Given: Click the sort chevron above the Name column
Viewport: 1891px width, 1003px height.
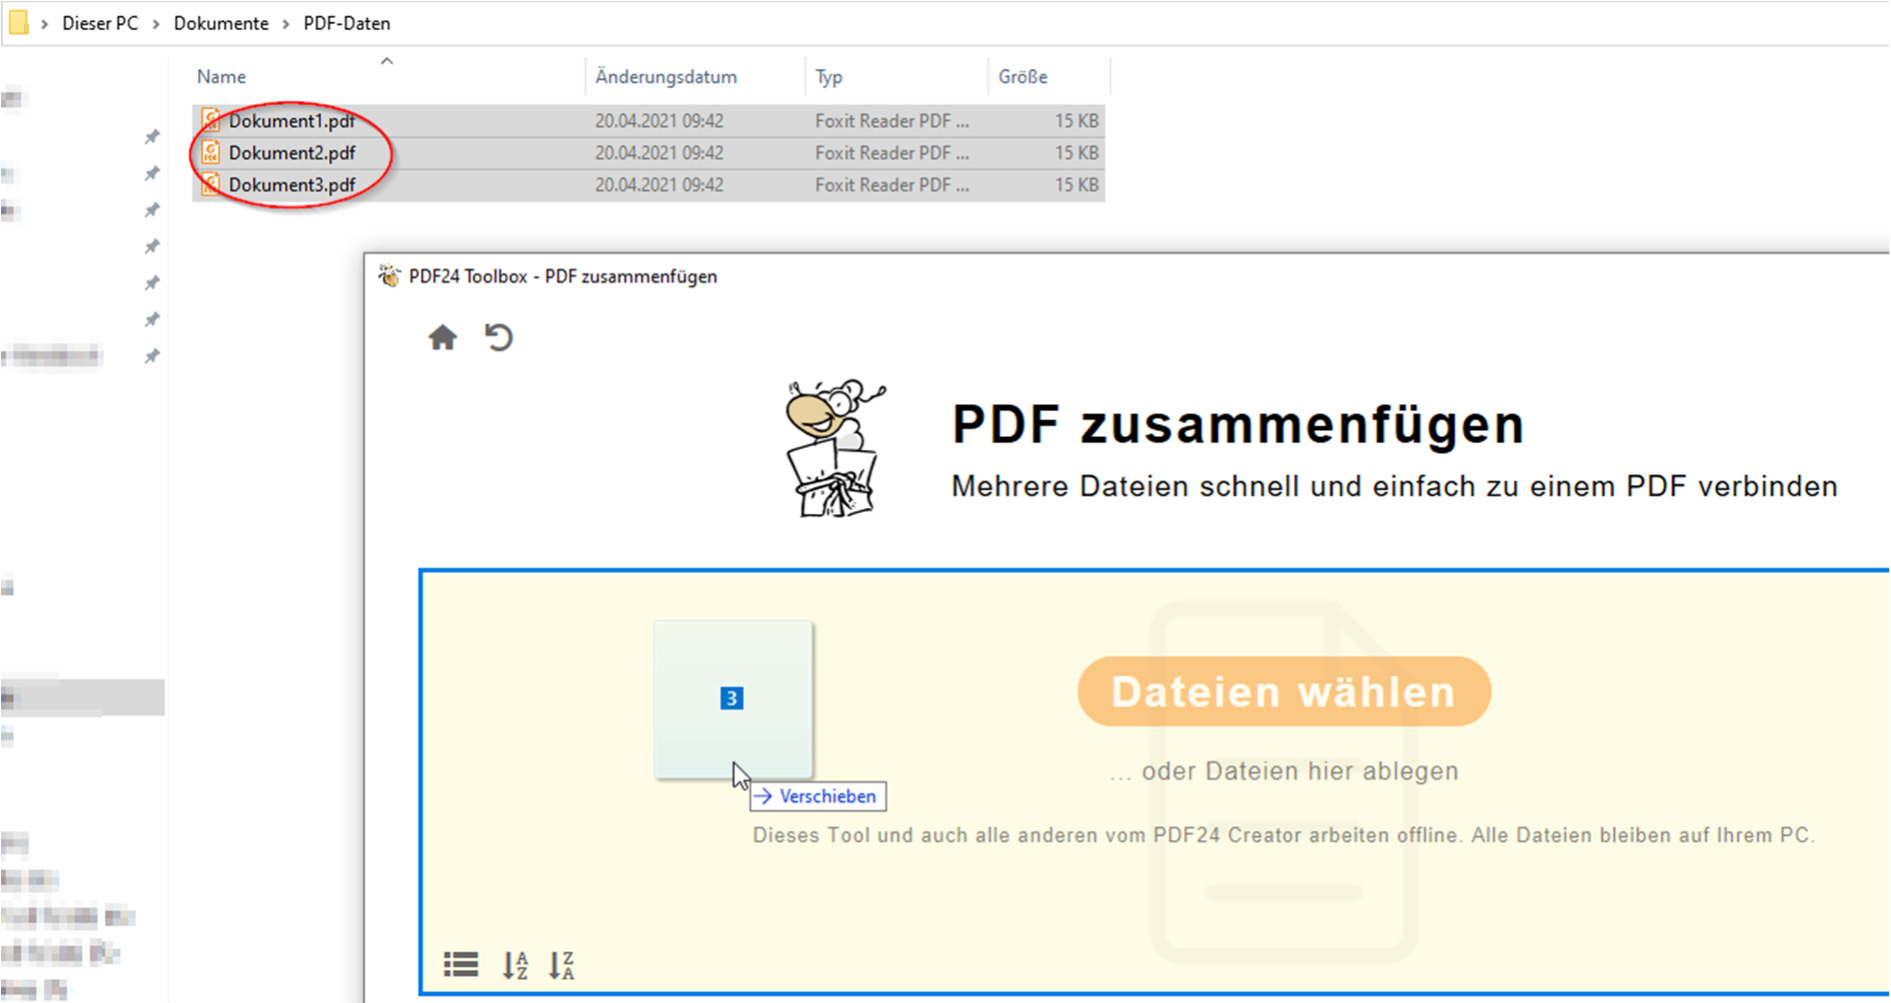Looking at the screenshot, I should click(x=387, y=61).
